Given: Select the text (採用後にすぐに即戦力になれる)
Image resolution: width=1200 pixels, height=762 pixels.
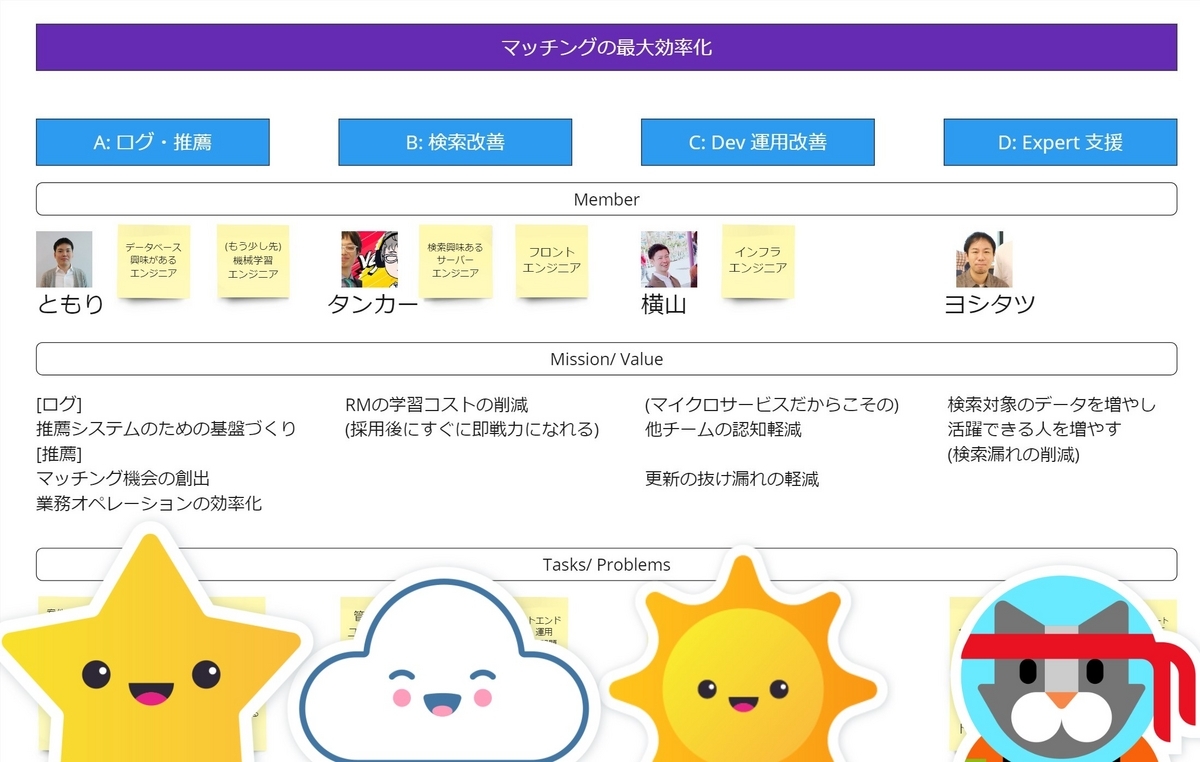Looking at the screenshot, I should click(x=472, y=429).
